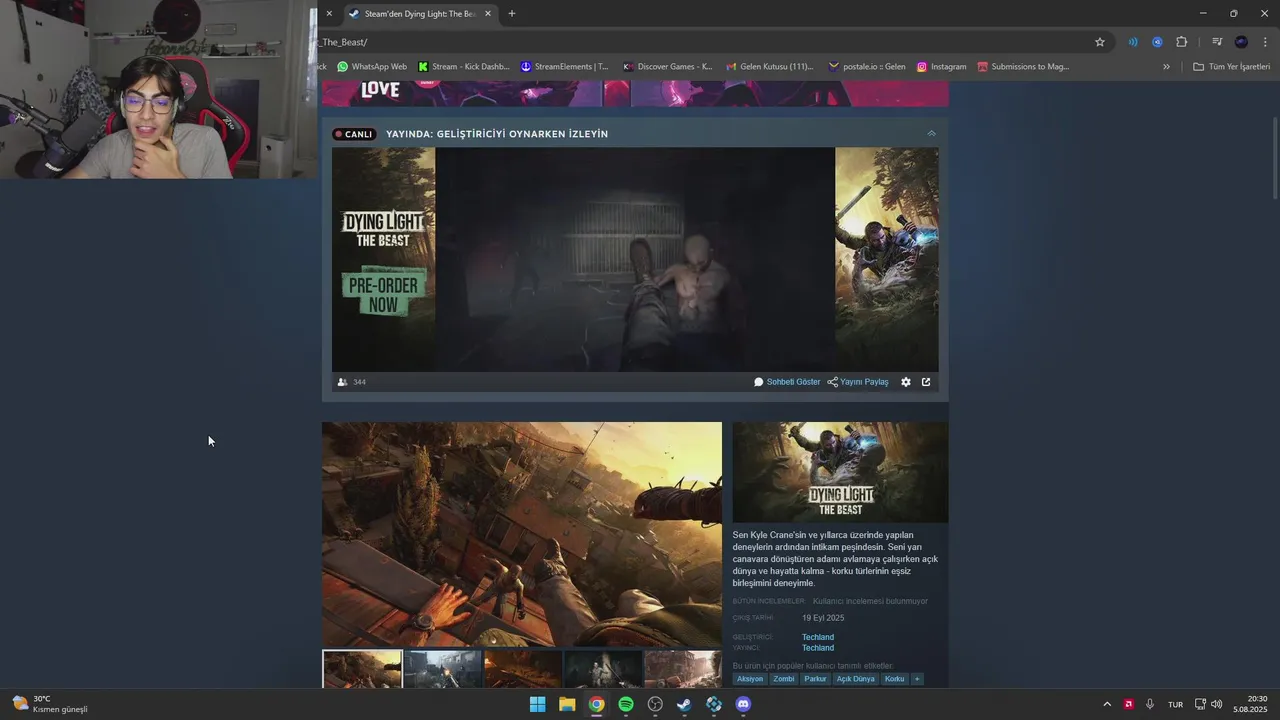The image size is (1280, 720).
Task: Click the main gameplay screenshot
Action: pyautogui.click(x=522, y=534)
